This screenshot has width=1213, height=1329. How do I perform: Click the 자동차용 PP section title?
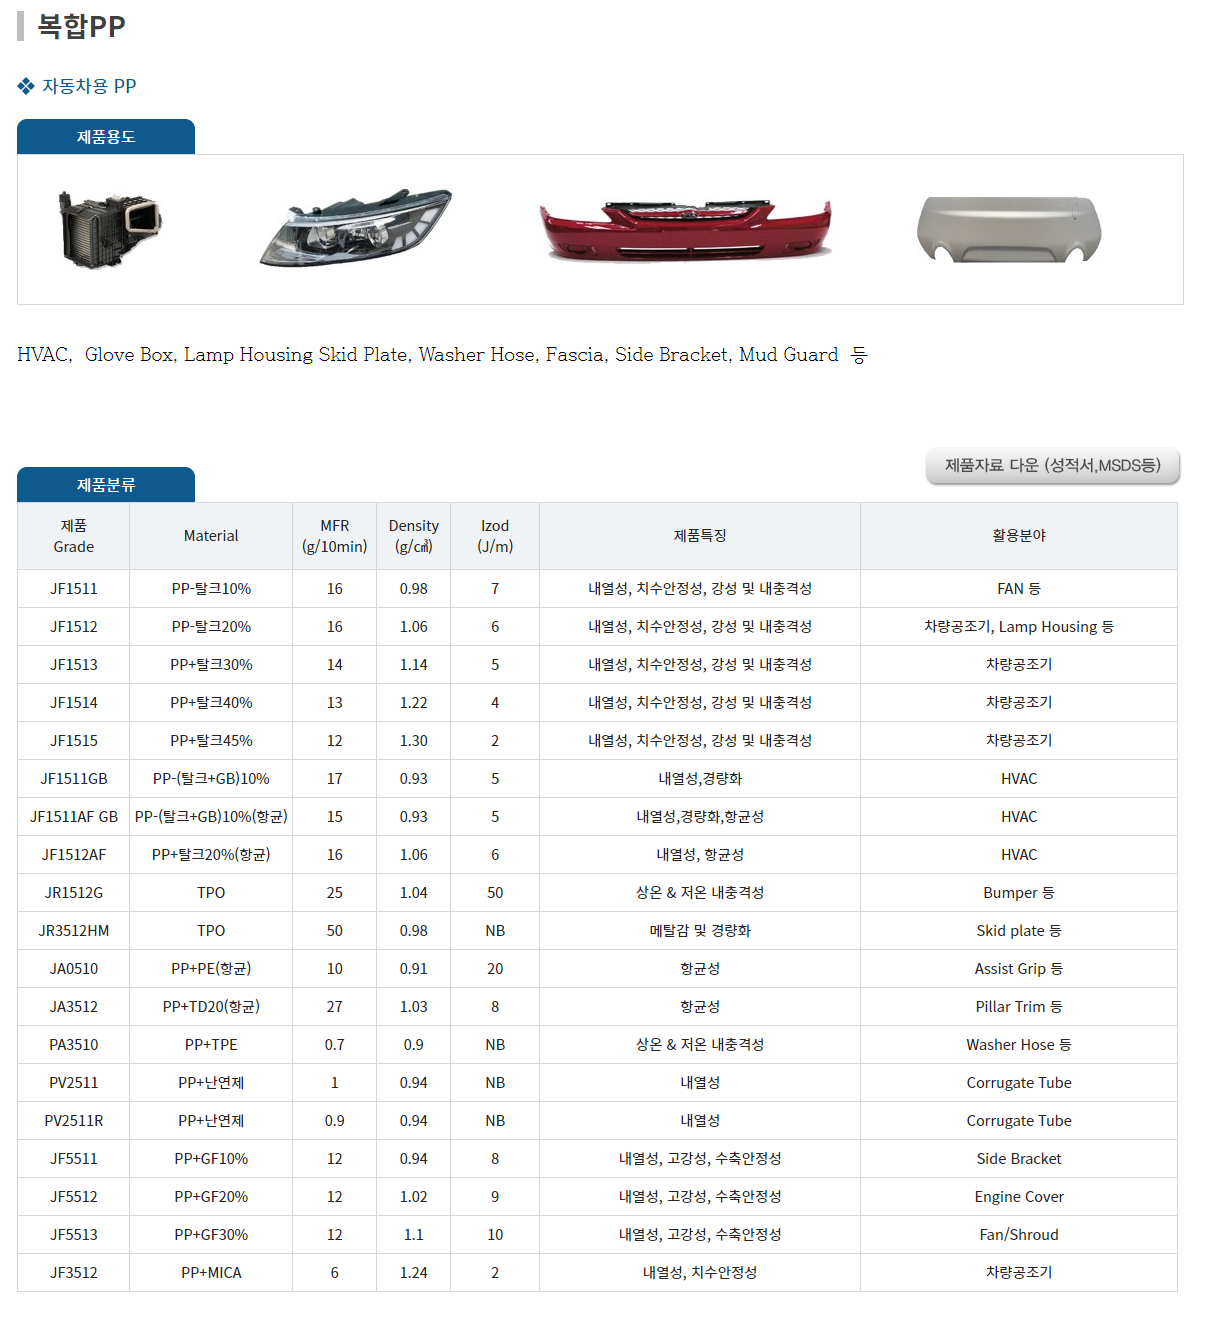coord(89,87)
